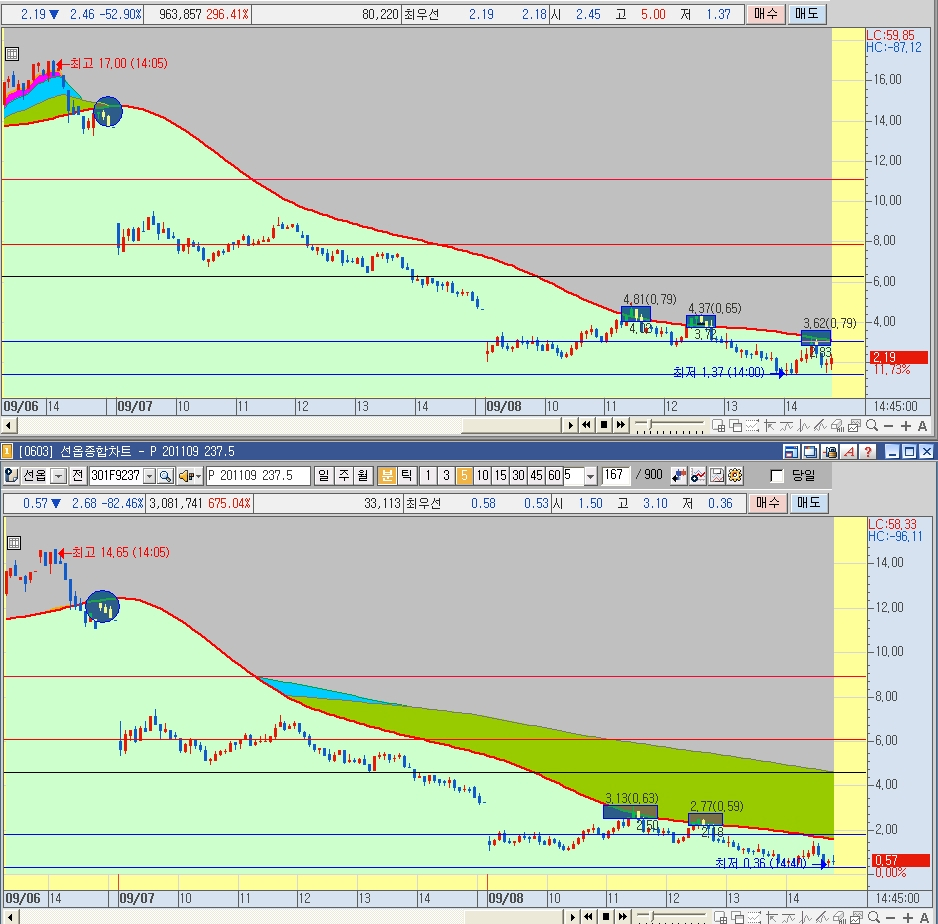938x924 pixels.
Task: Expand the item code dropdown next to 301F9237
Action: (x=147, y=476)
